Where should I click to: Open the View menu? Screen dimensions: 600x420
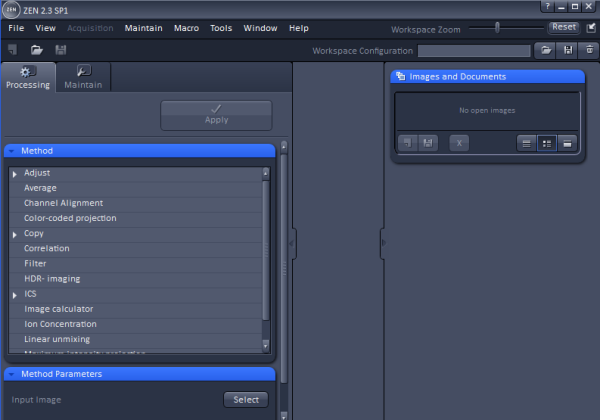click(46, 28)
